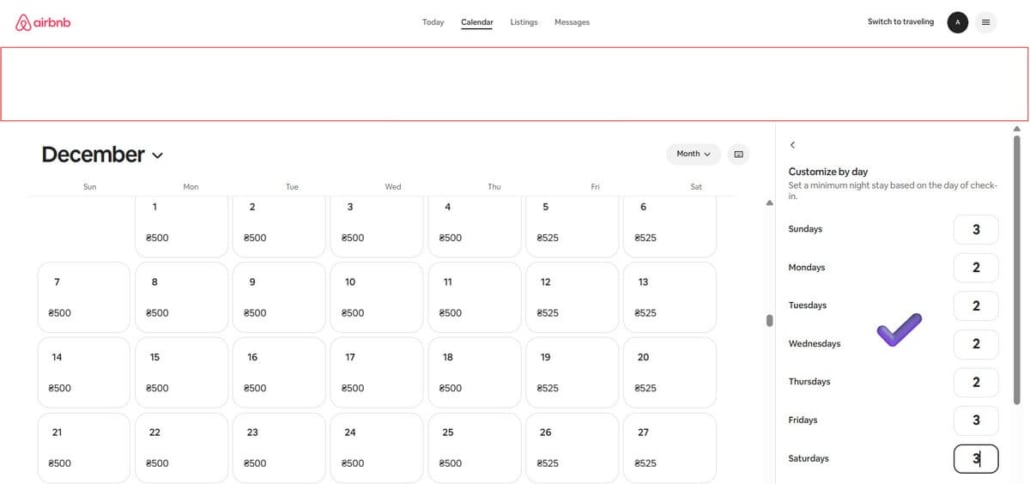Edit the Saturdays minimum nights field

(x=976, y=459)
